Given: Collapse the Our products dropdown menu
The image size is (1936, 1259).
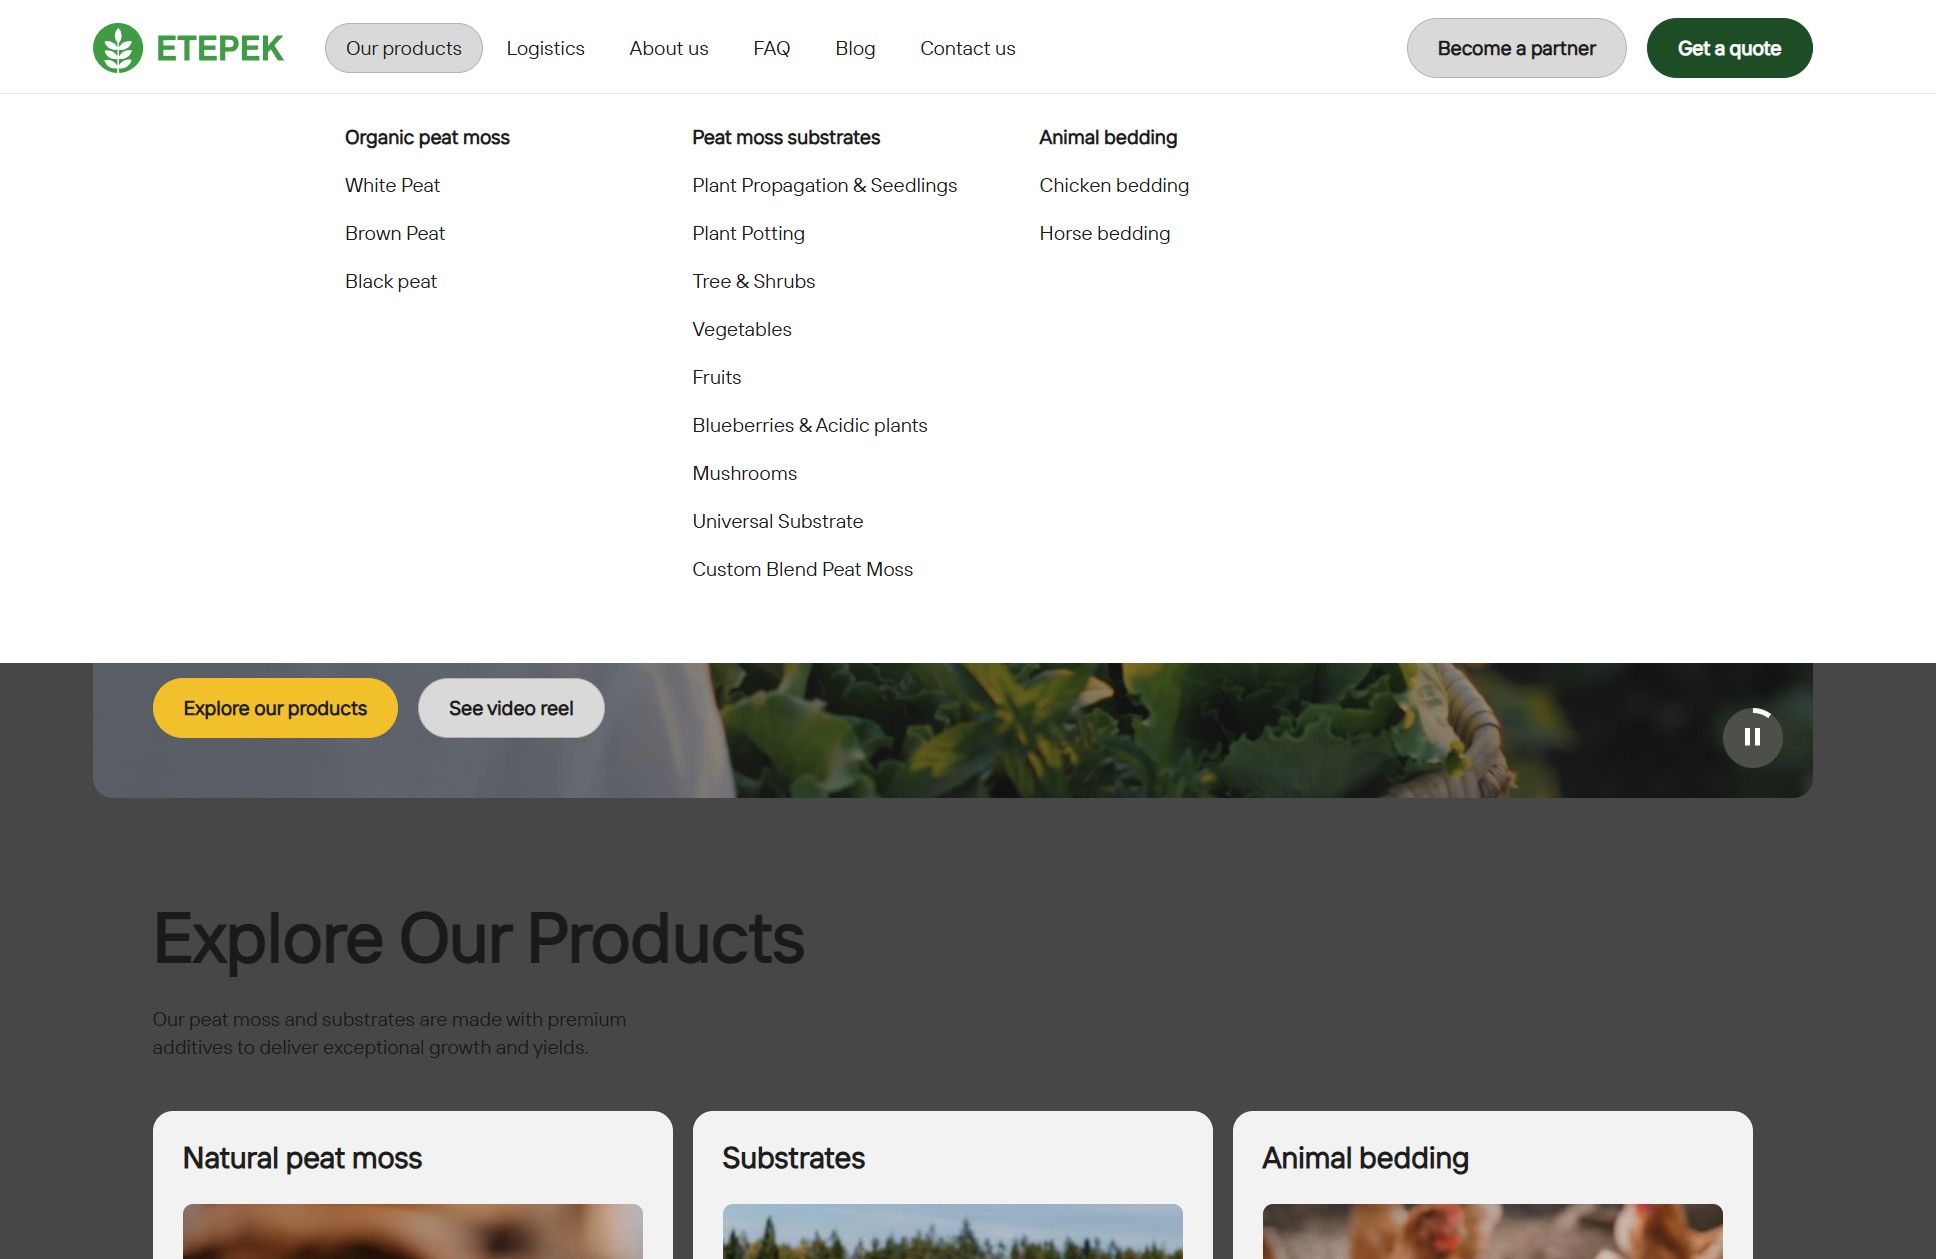Looking at the screenshot, I should point(403,48).
